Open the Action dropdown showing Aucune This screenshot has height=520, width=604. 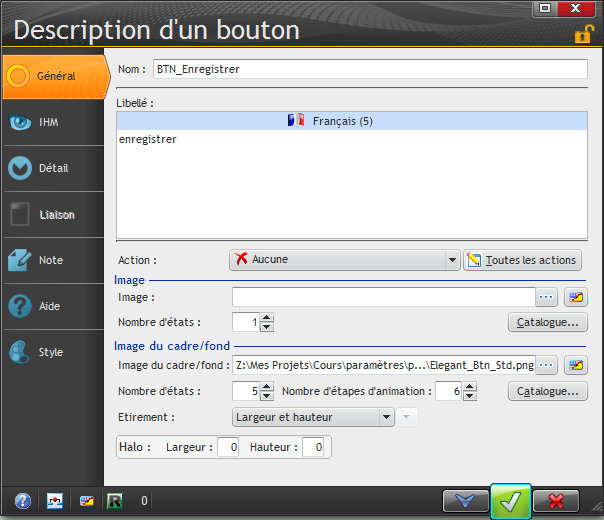click(x=345, y=260)
